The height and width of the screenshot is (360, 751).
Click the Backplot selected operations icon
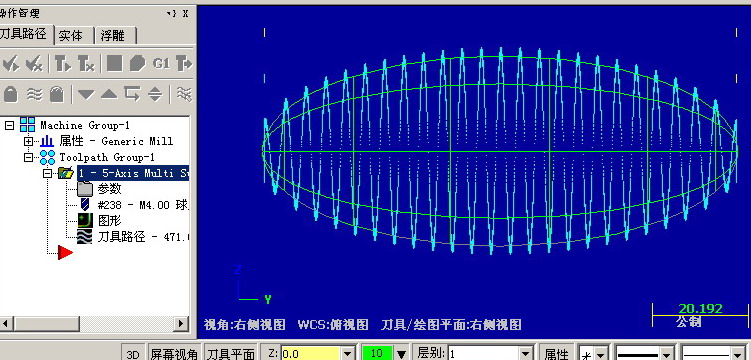(x=114, y=63)
